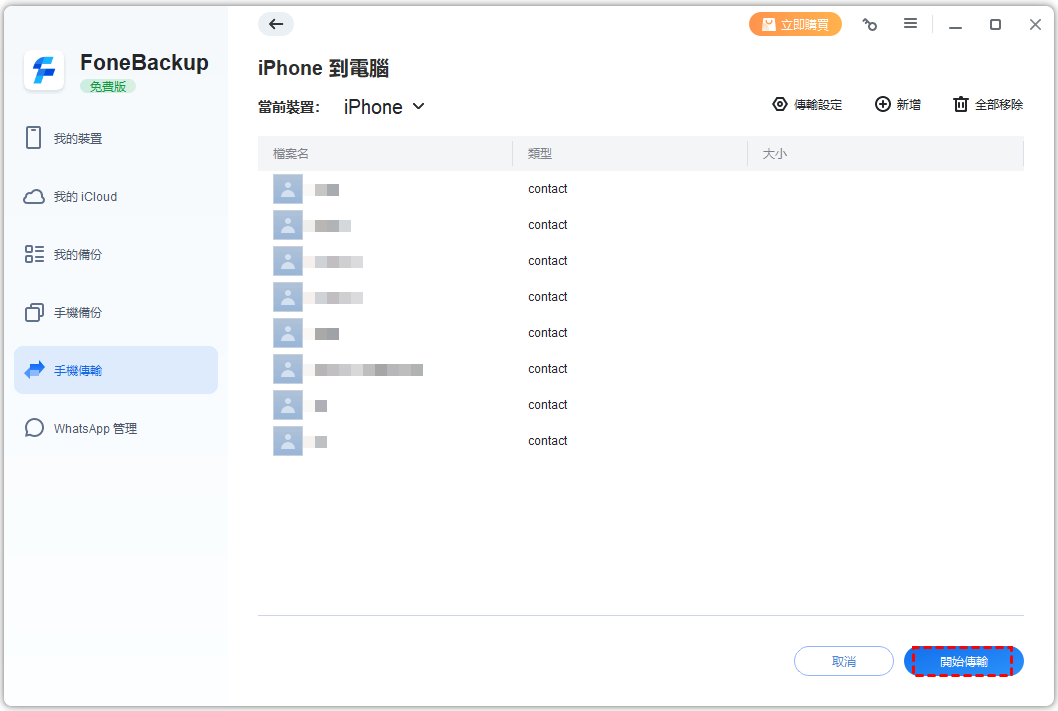
Task: Open 我的備份 in the sidebar
Action: pyautogui.click(x=116, y=254)
